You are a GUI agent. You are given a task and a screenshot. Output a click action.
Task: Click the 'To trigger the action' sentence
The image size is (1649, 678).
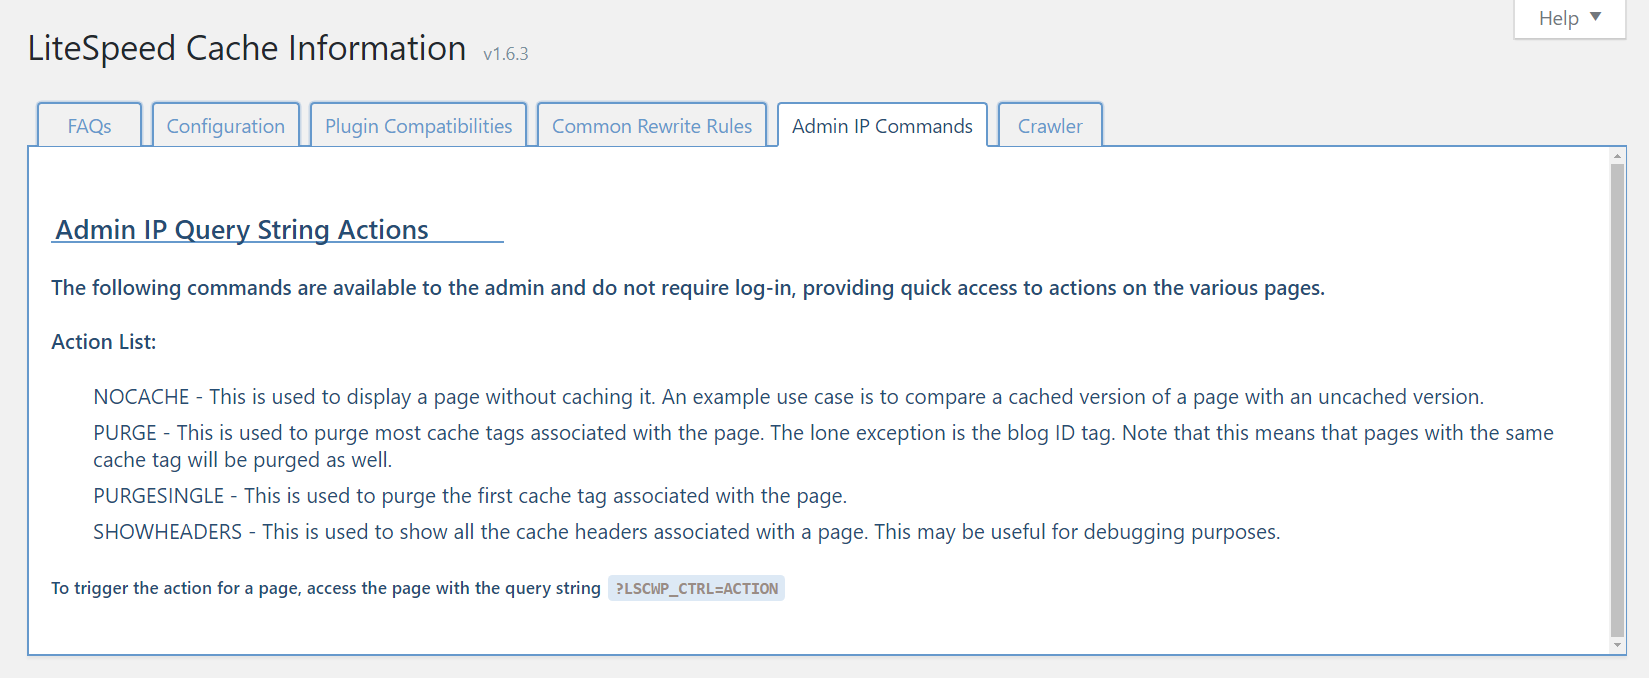pos(326,588)
